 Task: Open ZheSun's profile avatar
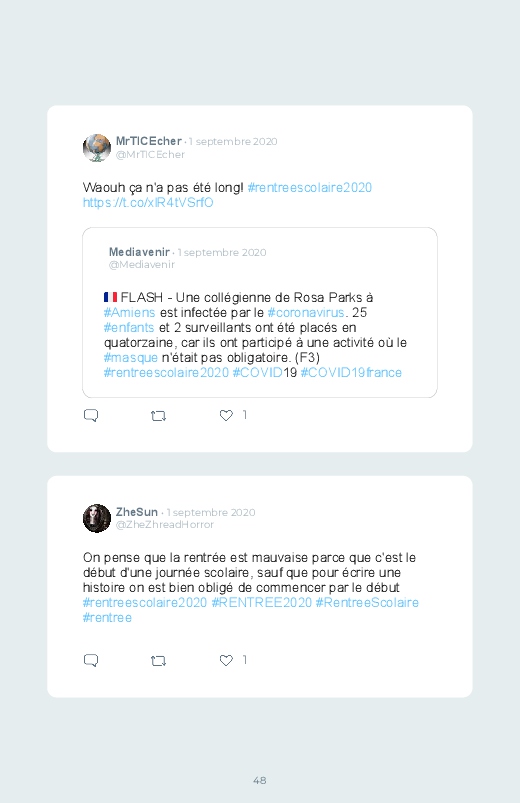97,518
